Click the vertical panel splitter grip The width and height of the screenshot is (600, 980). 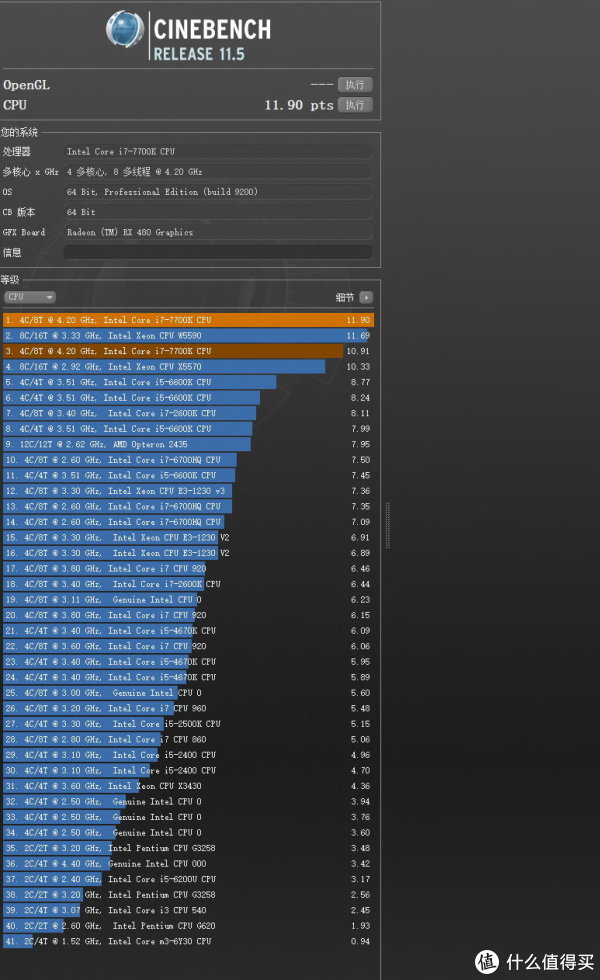(388, 525)
